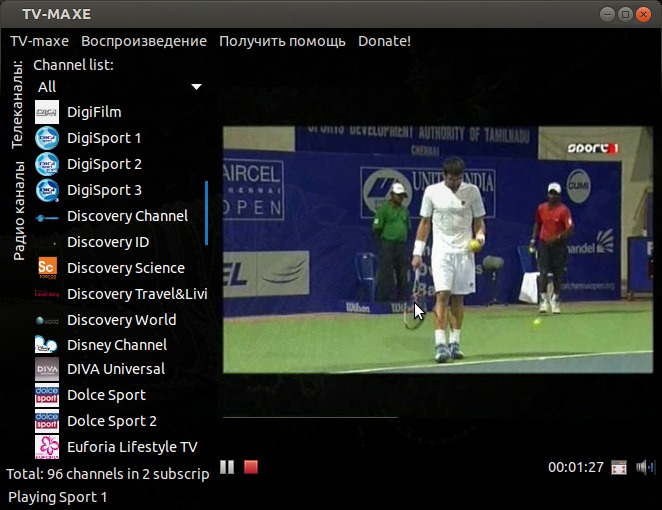This screenshot has width=662, height=510.
Task: Switch to the Радио каналы tab
Action: [x=19, y=211]
